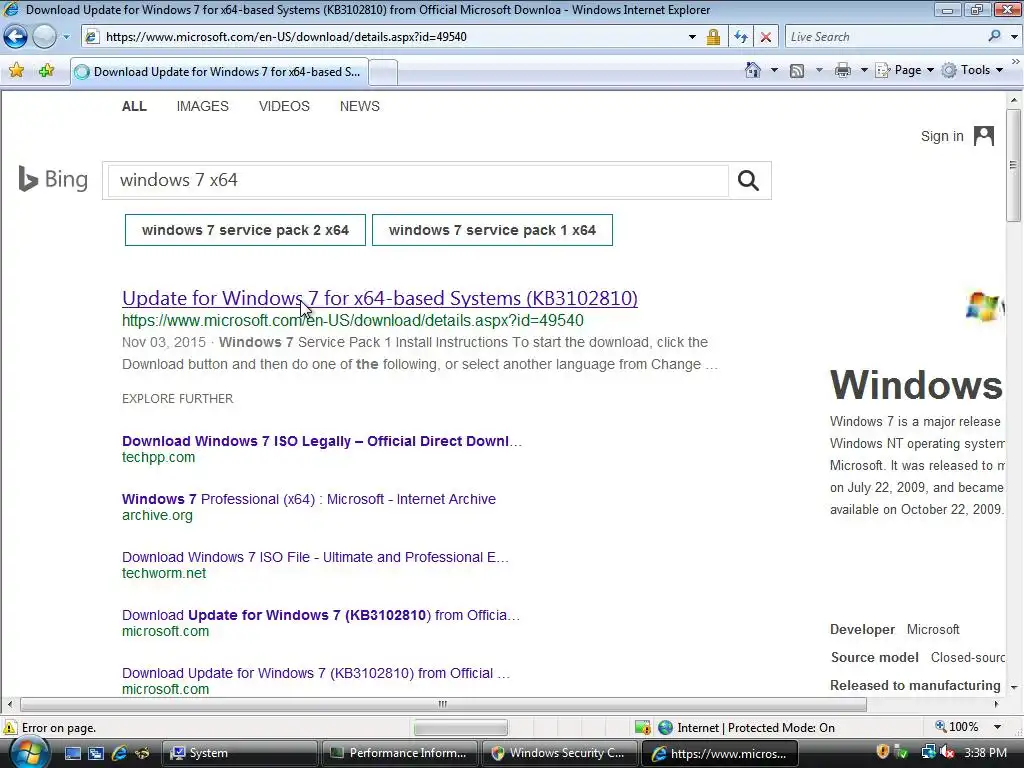Expand the Feeds dropdown arrow
The height and width of the screenshot is (768, 1024).
(819, 70)
